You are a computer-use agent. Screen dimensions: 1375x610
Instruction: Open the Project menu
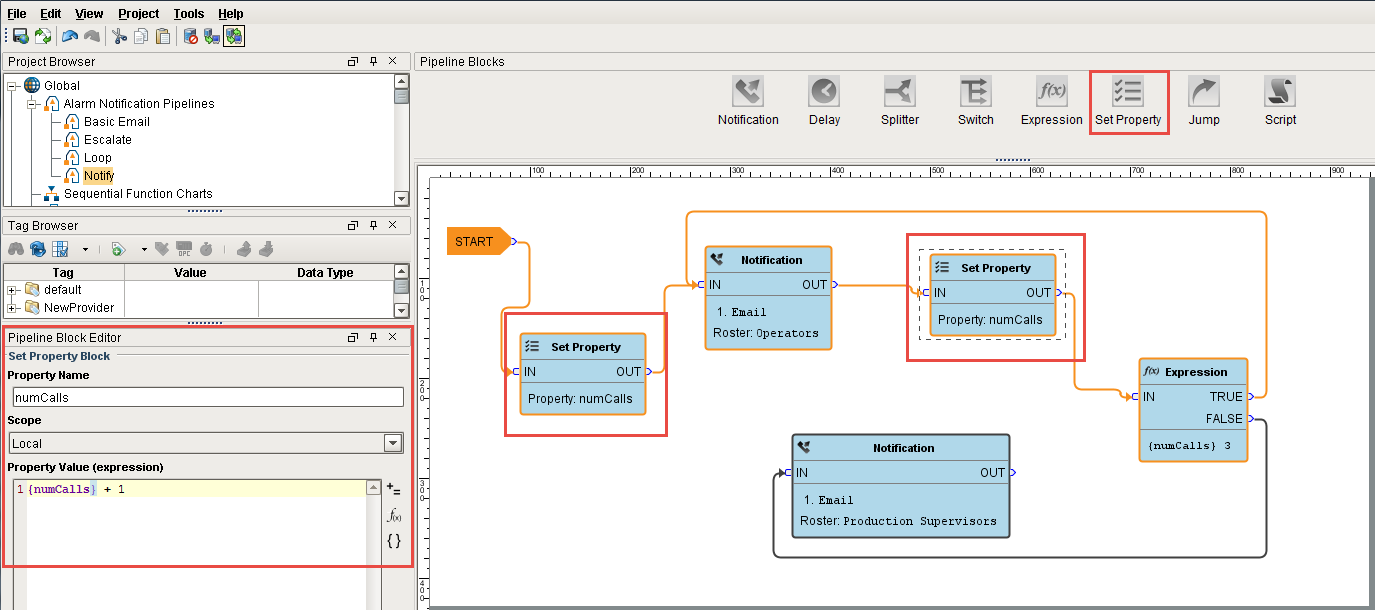pos(137,13)
